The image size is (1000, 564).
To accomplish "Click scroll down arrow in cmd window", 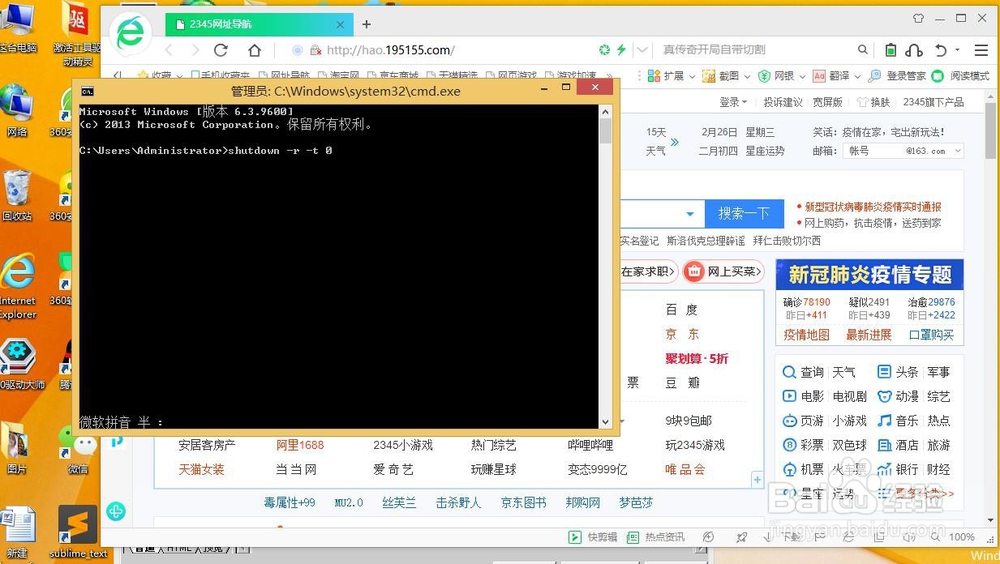I will point(605,422).
